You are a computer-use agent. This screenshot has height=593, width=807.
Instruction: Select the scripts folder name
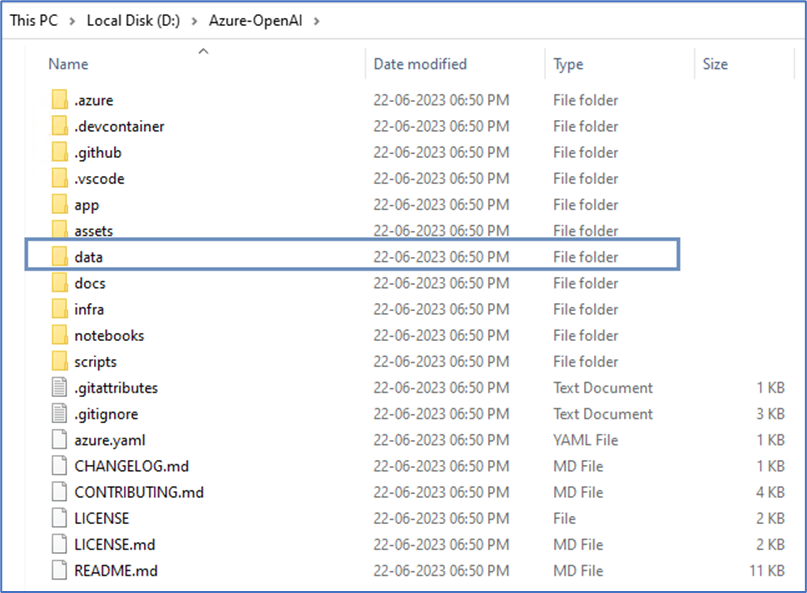(96, 362)
